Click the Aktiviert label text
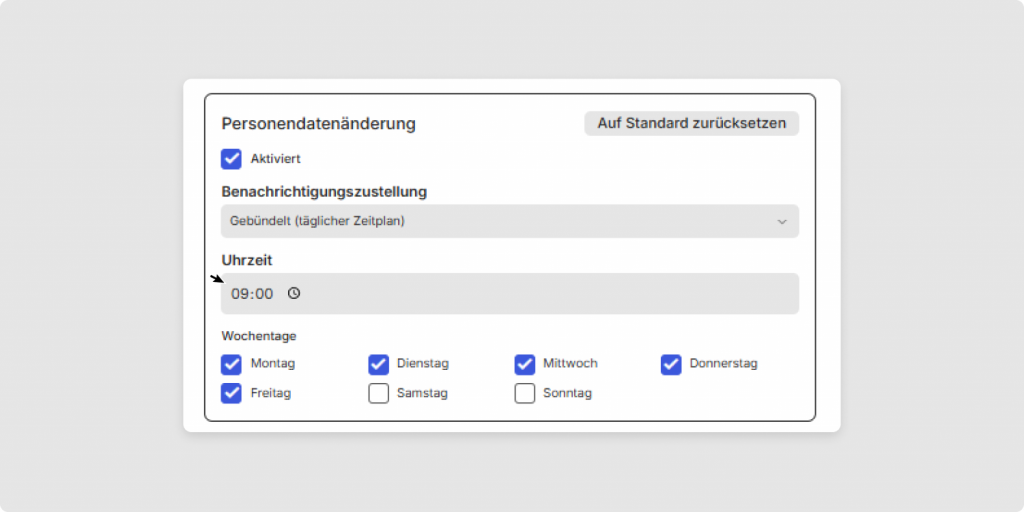This screenshot has height=512, width=1024. 275,159
